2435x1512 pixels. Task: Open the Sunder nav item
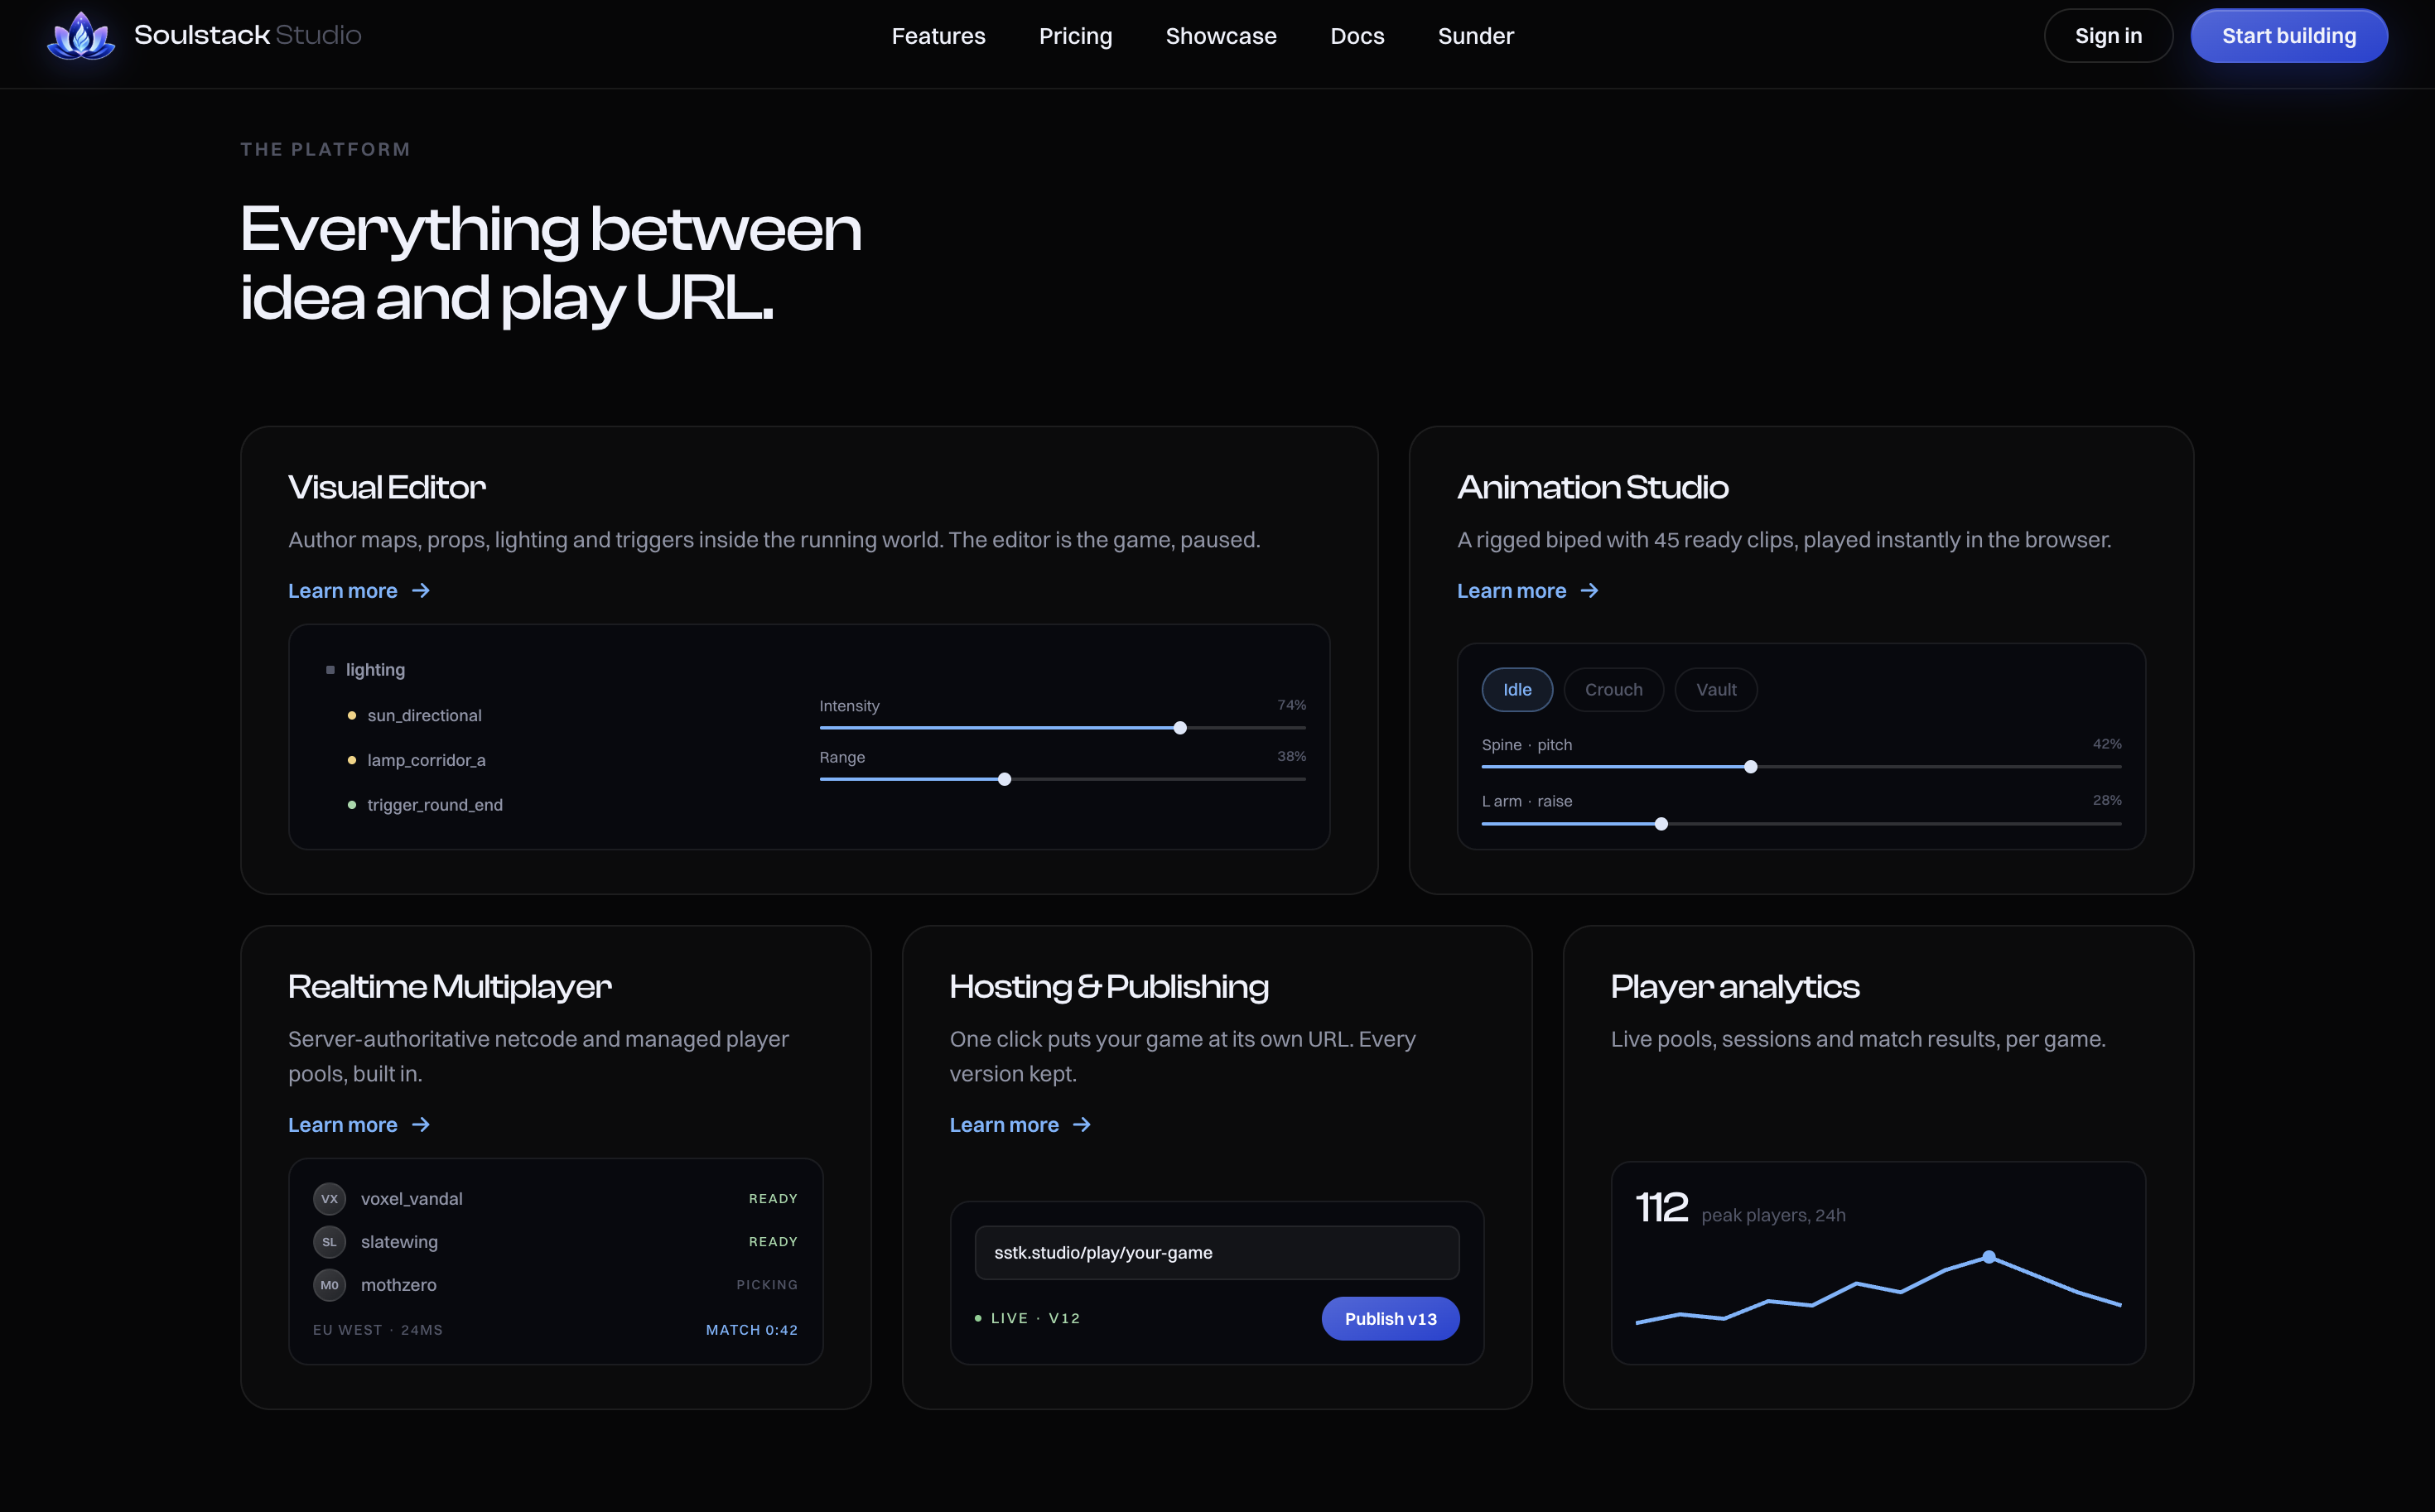1475,36
